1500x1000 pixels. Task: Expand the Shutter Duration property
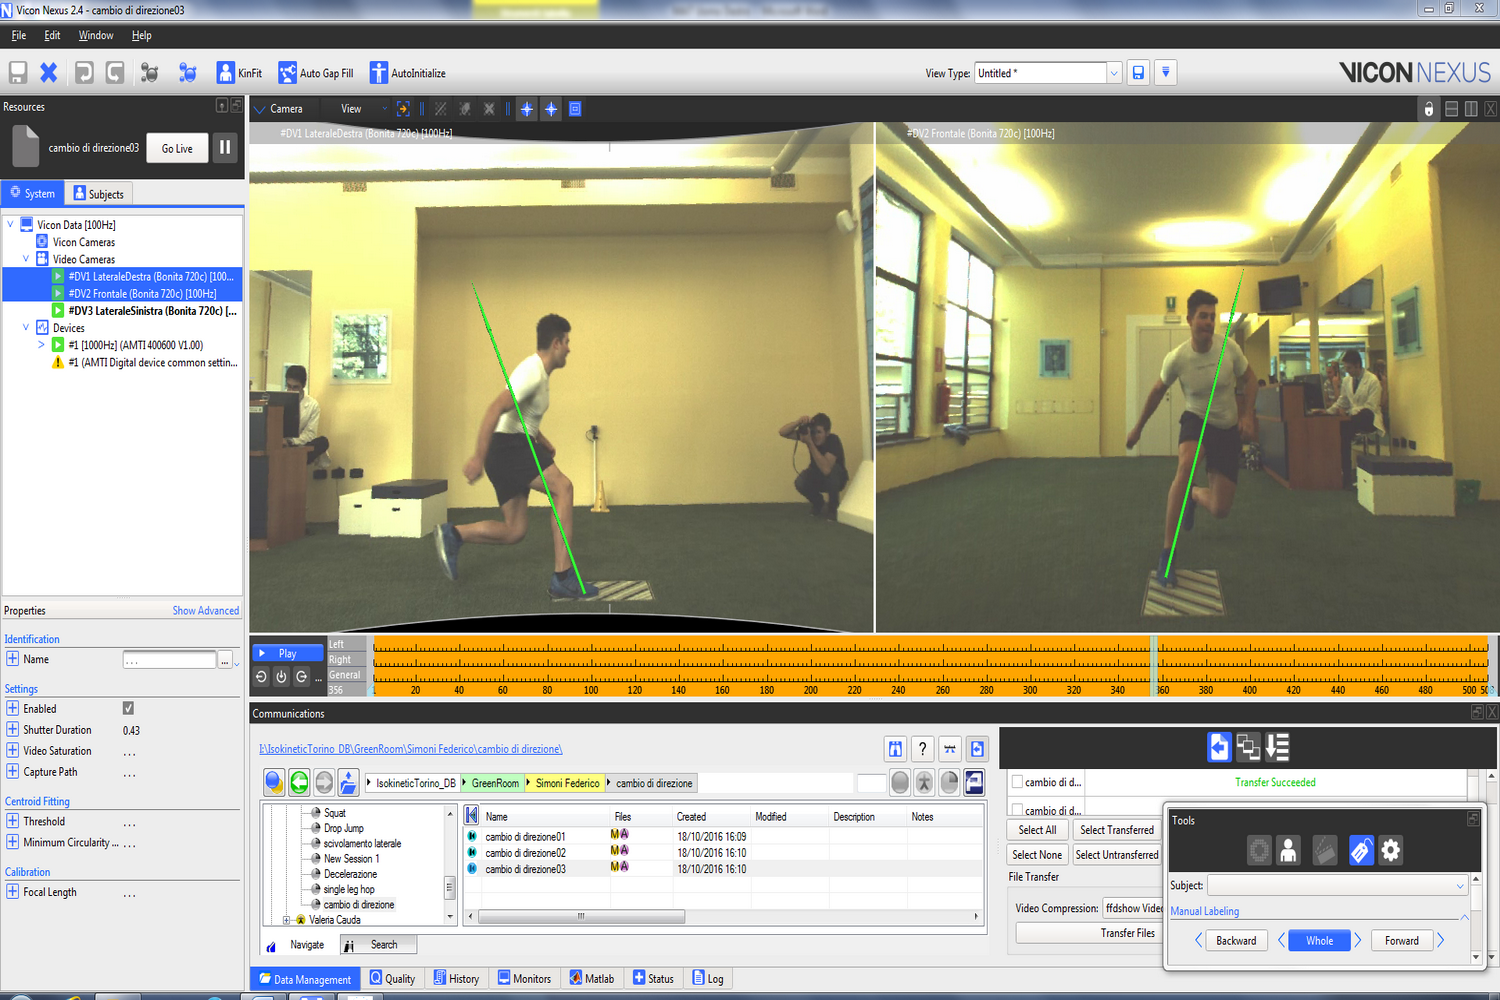click(x=12, y=730)
